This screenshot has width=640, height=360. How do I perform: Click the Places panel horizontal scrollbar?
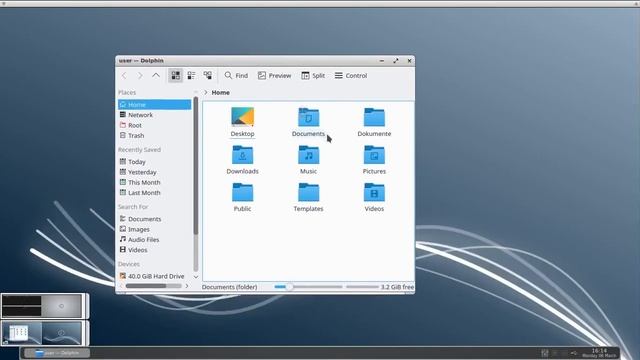pos(153,286)
